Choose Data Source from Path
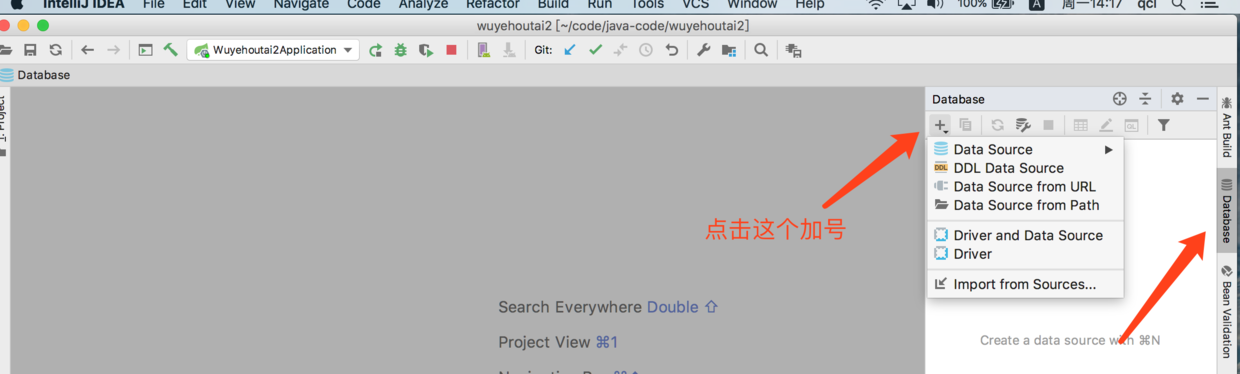Screen dimensions: 1240x374 point(1025,205)
